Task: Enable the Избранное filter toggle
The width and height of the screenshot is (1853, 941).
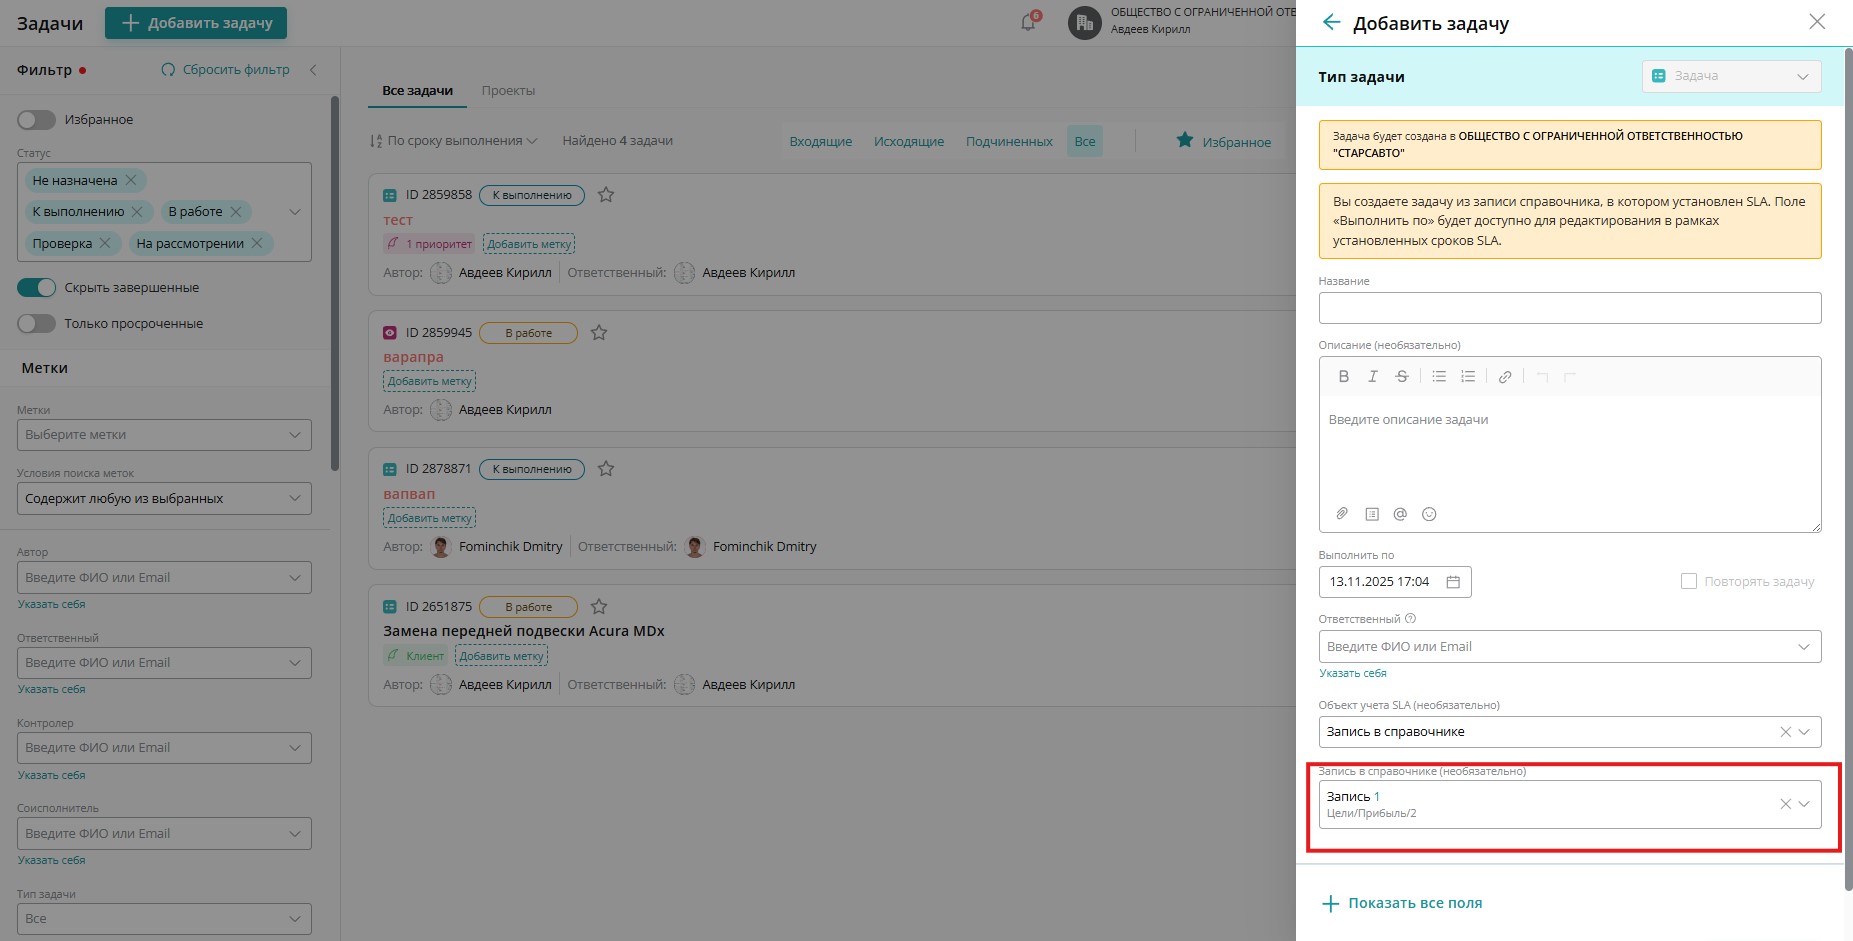Action: tap(37, 120)
